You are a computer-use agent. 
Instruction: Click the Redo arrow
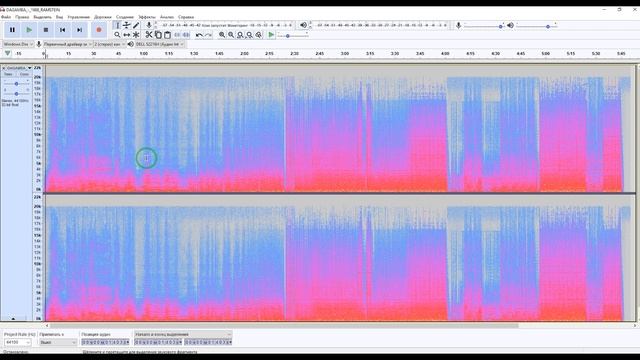(x=208, y=35)
